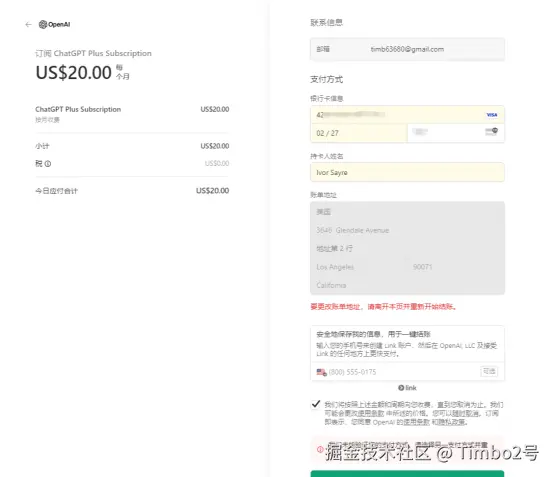Click the ChatGPT Plus Subscription line item

coord(78,110)
